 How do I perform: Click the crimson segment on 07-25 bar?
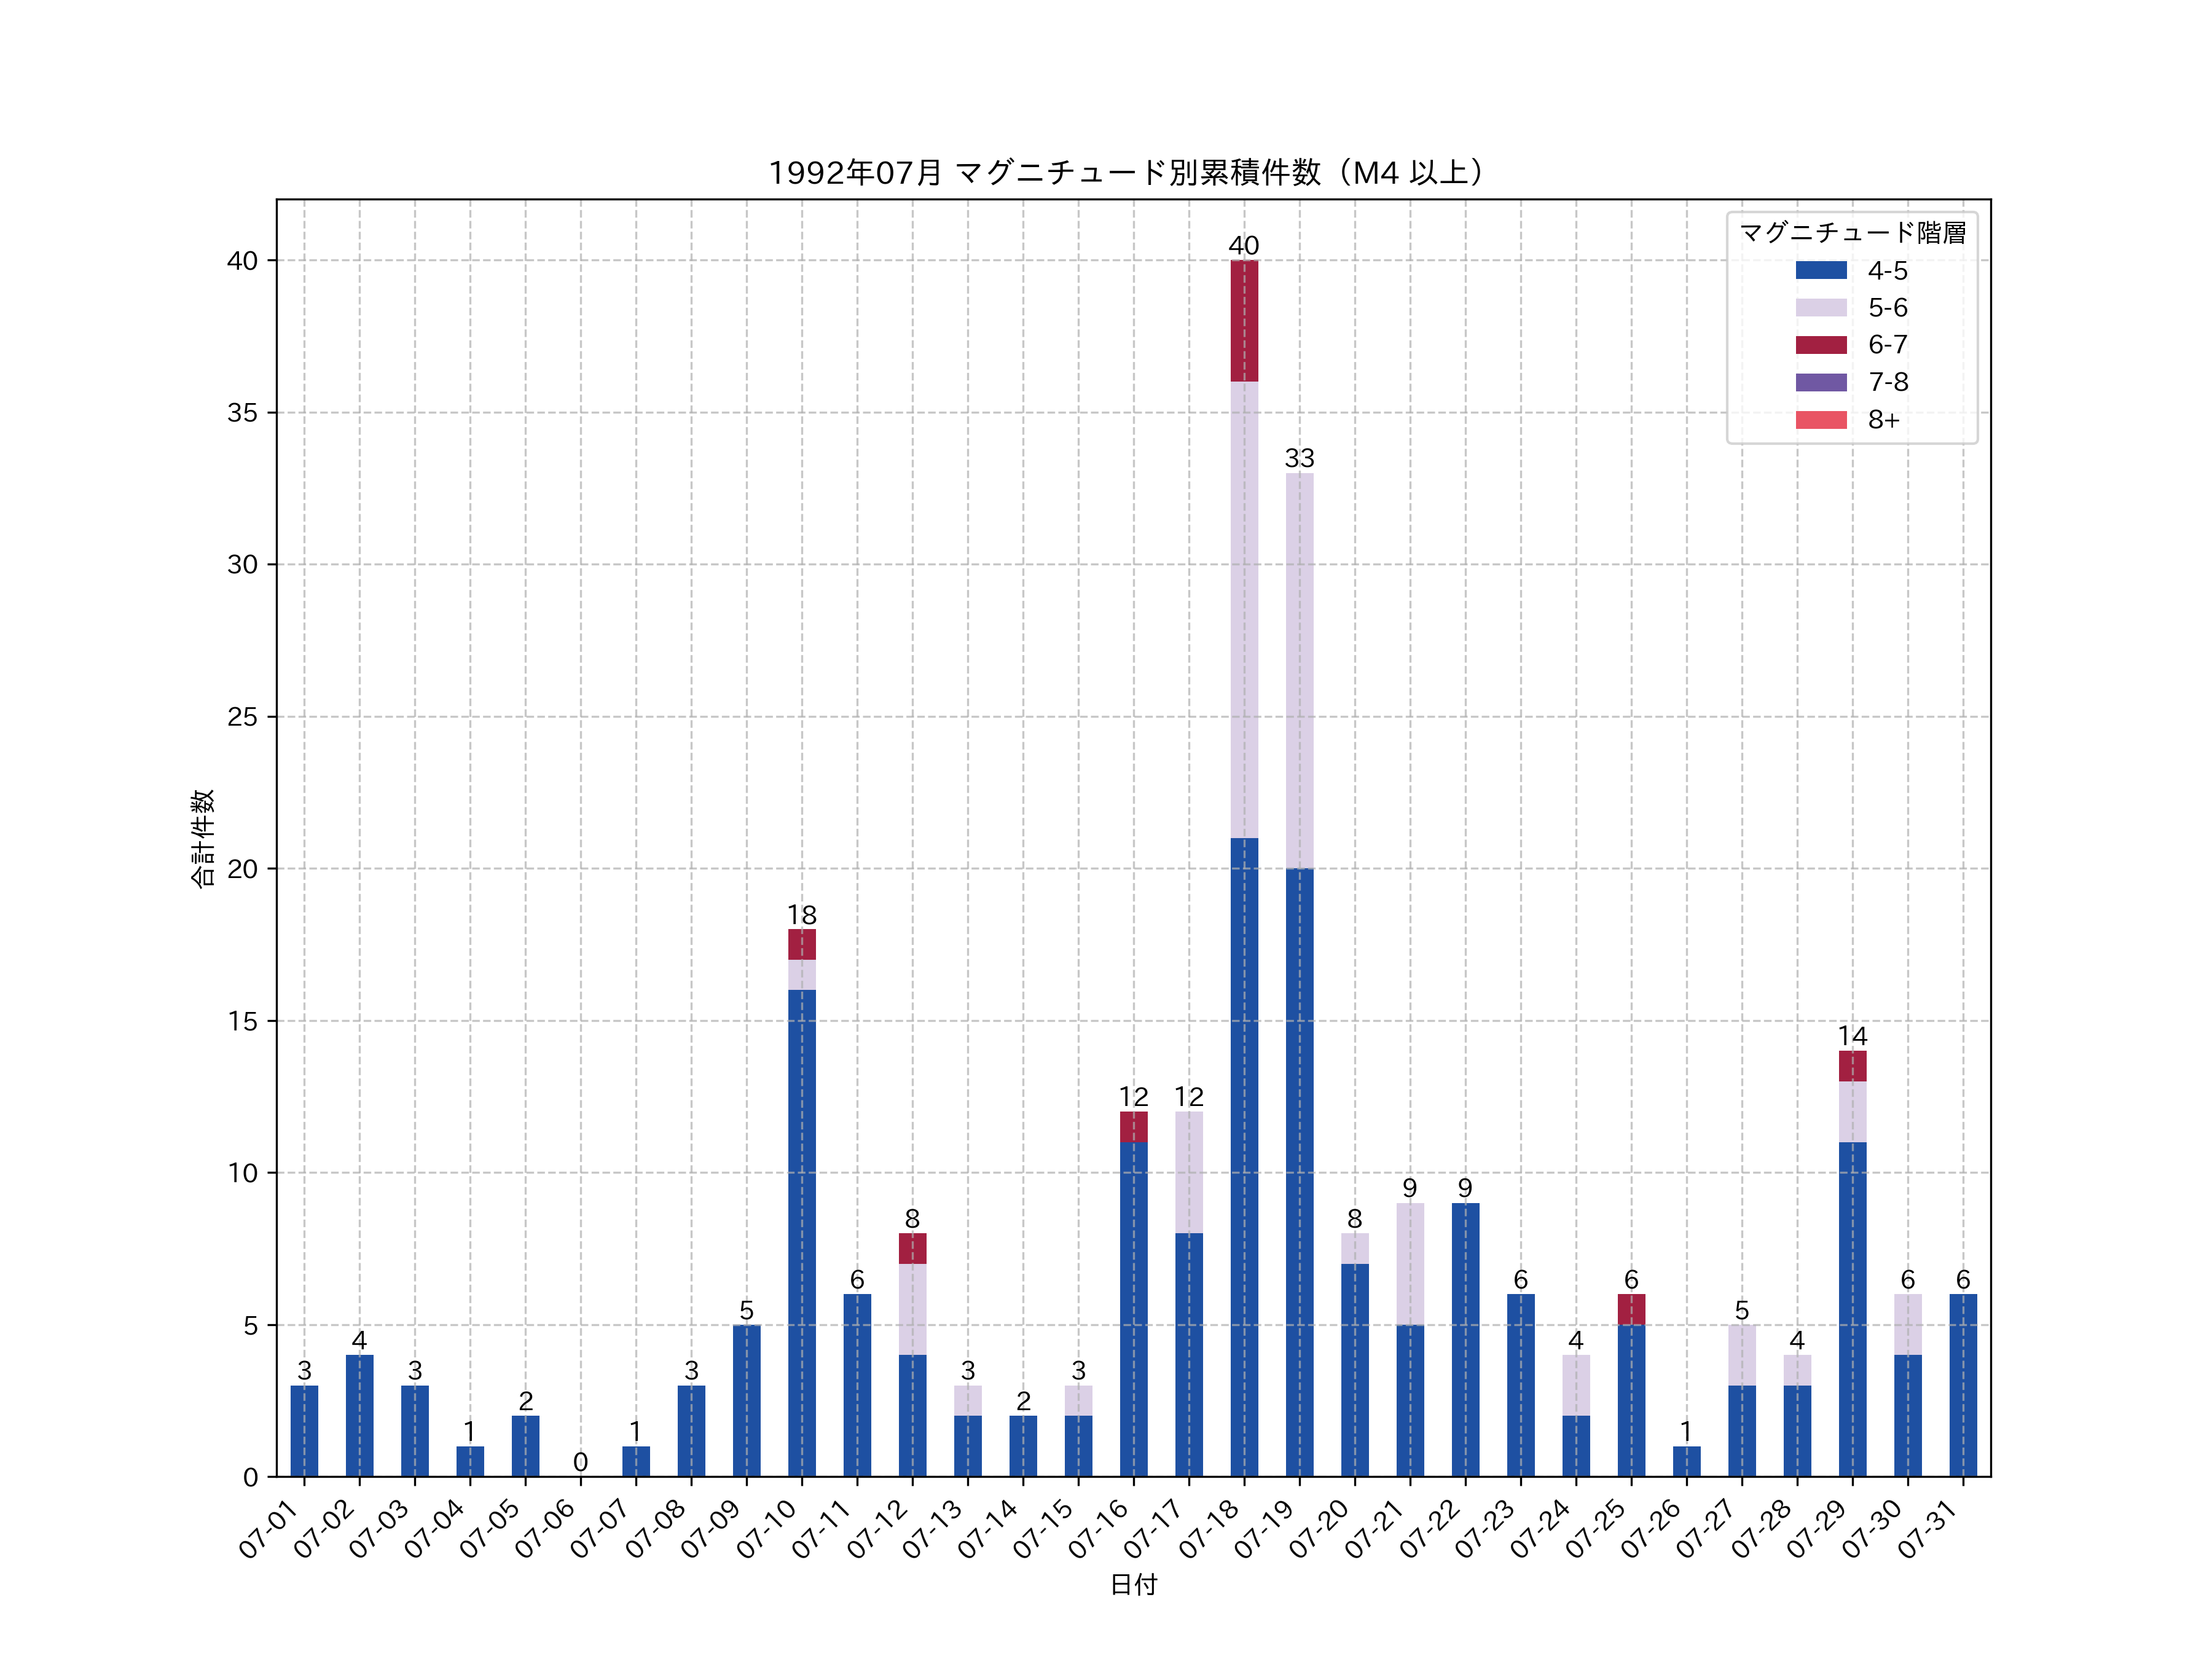click(x=1631, y=1309)
